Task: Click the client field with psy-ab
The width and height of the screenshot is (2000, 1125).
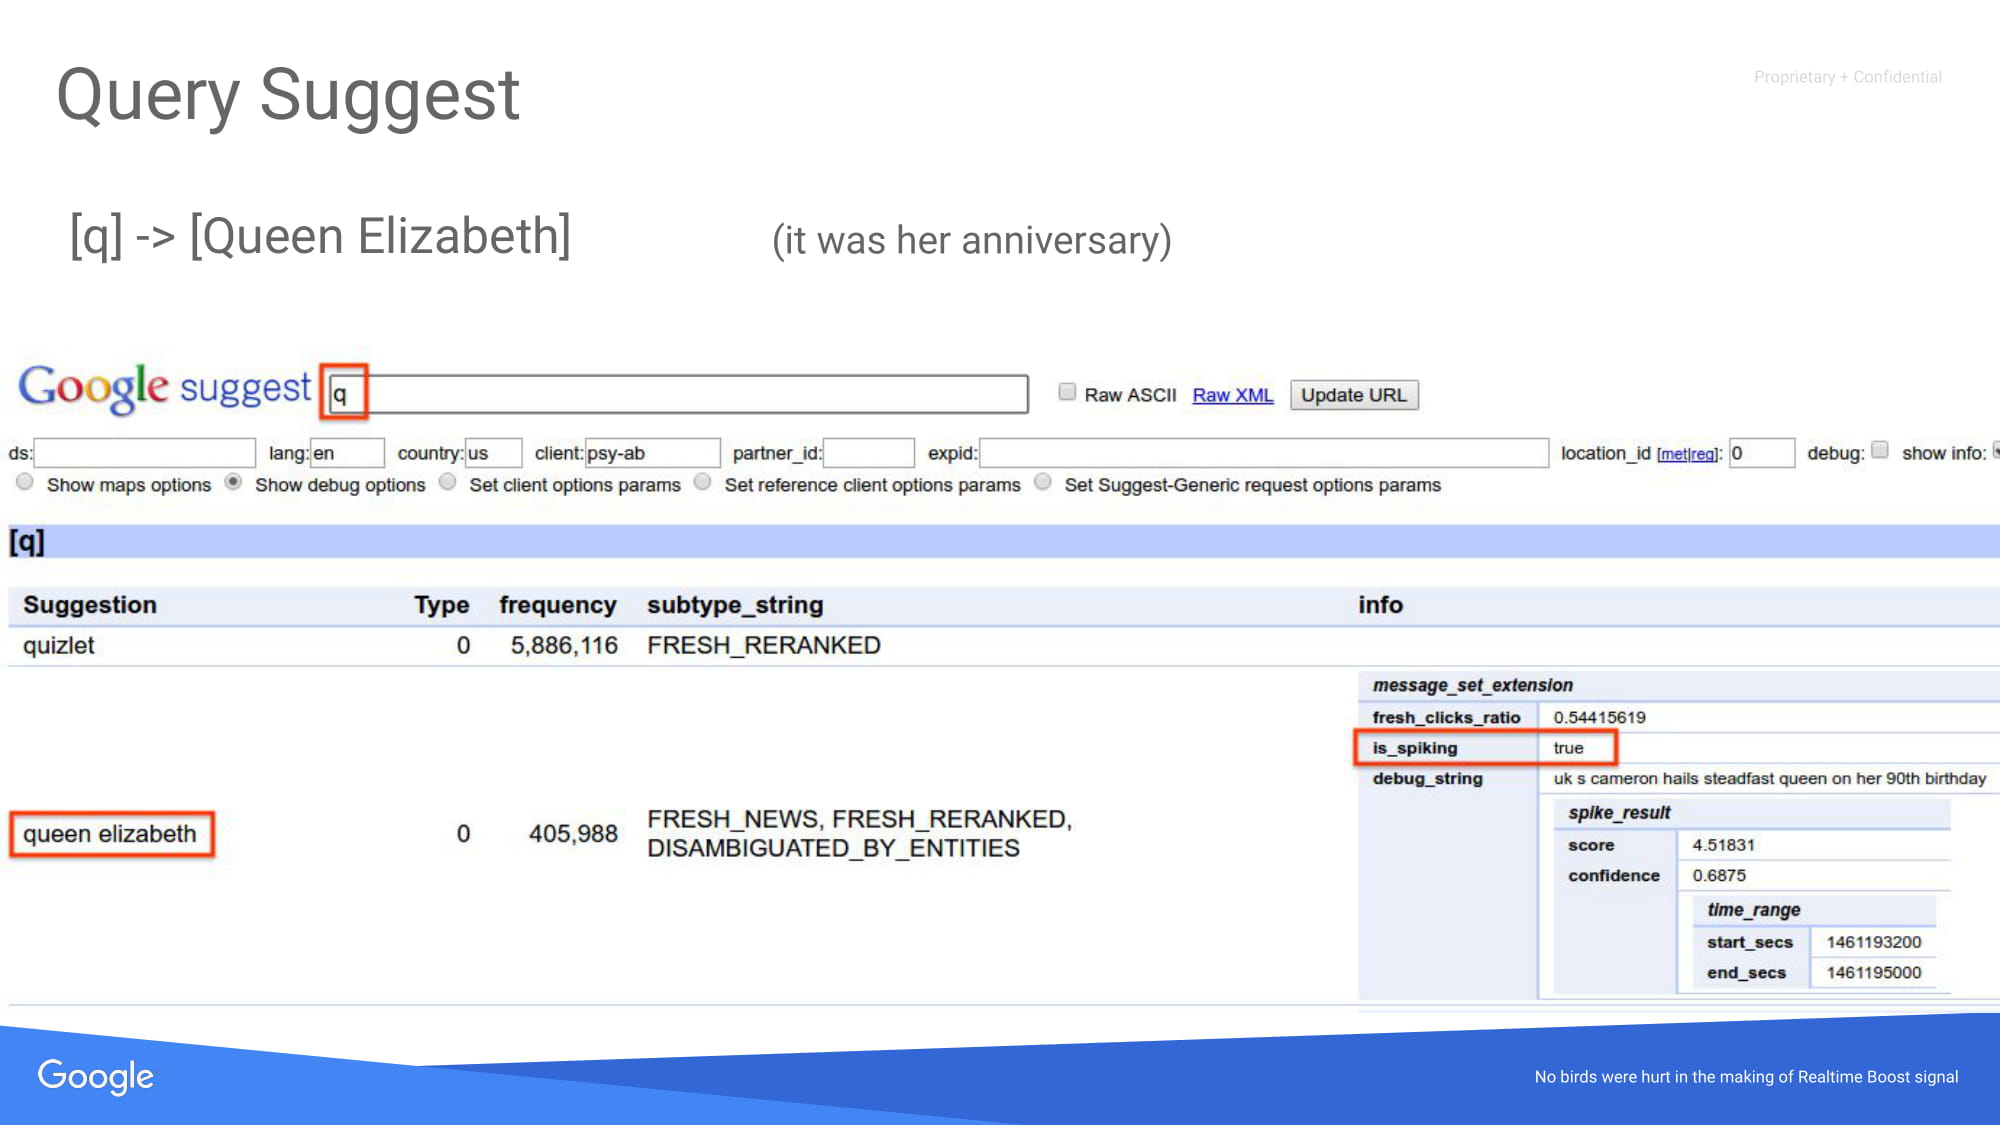Action: (x=652, y=453)
